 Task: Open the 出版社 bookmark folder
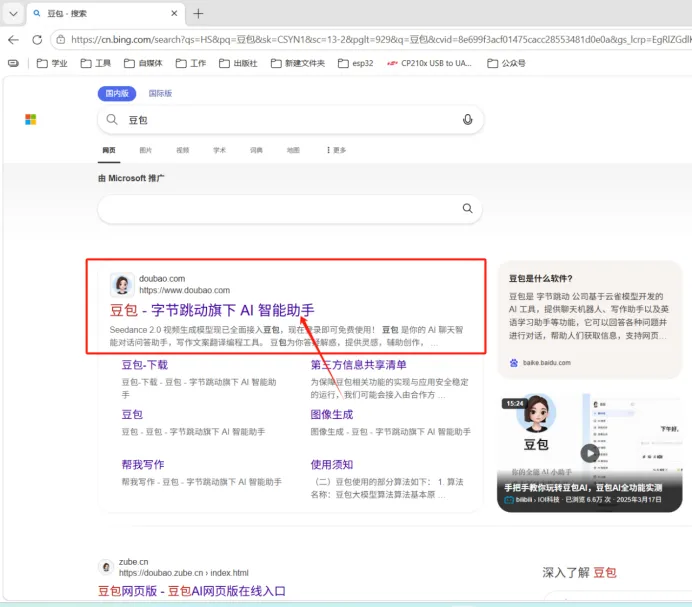pos(238,64)
